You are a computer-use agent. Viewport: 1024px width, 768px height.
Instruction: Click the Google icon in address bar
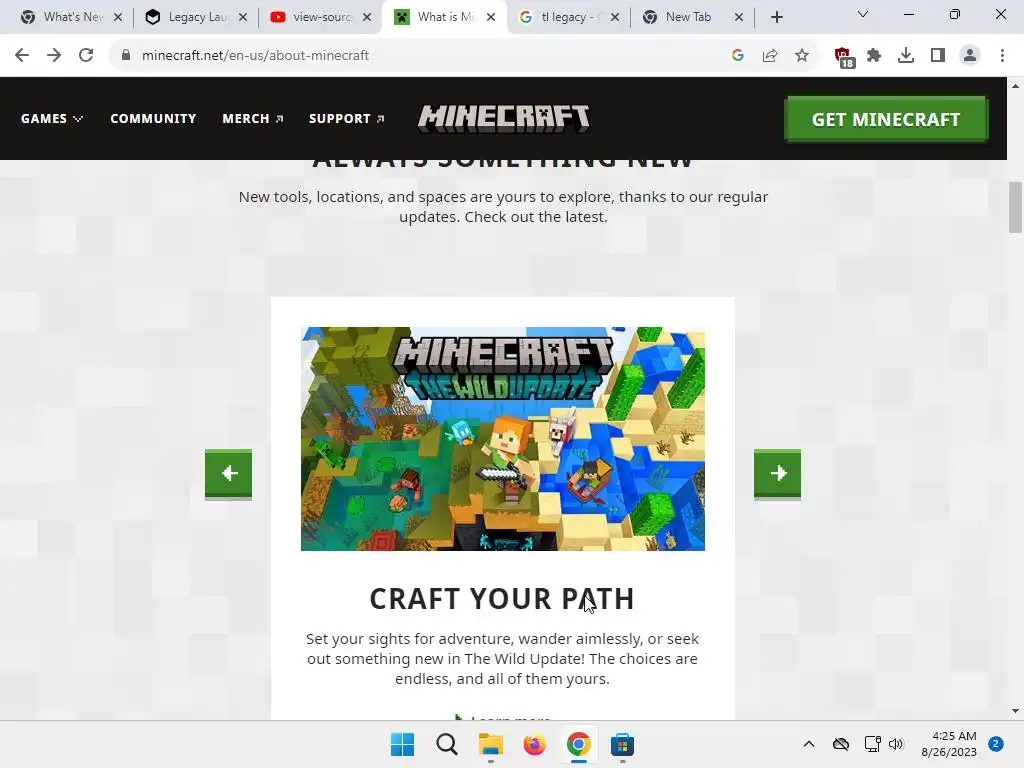coord(738,56)
